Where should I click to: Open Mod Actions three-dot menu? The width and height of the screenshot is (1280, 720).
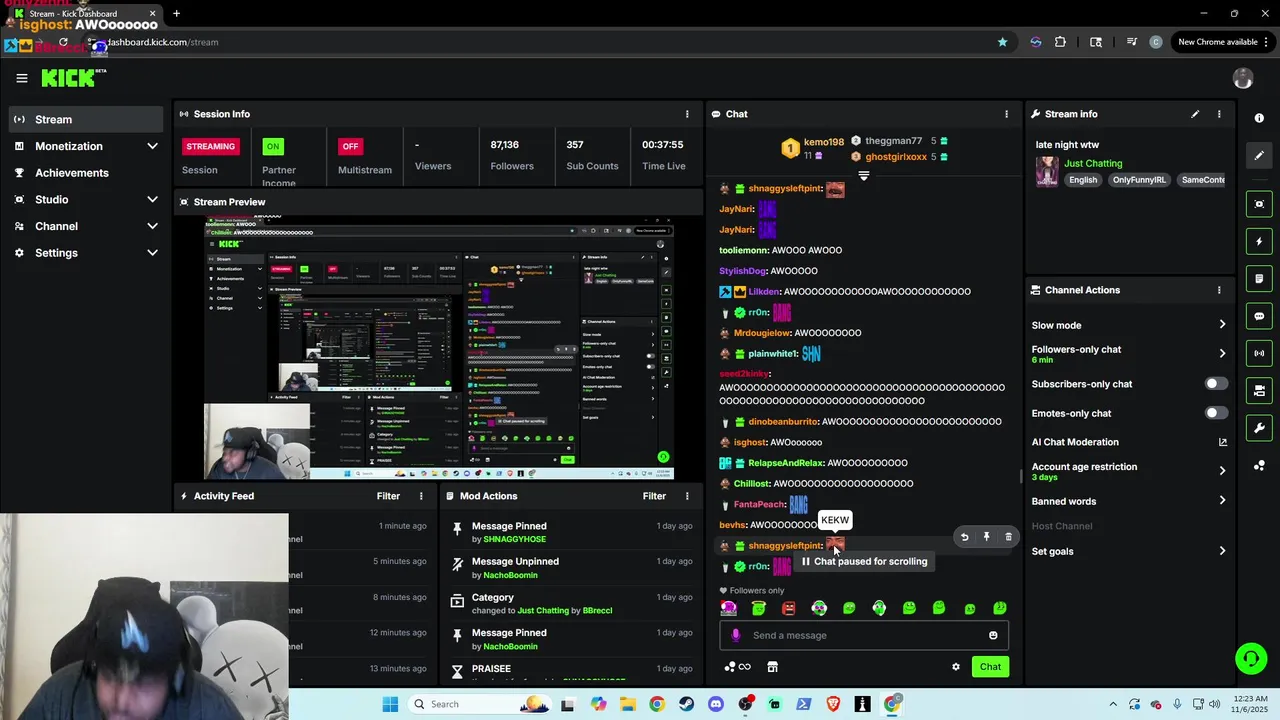[687, 496]
